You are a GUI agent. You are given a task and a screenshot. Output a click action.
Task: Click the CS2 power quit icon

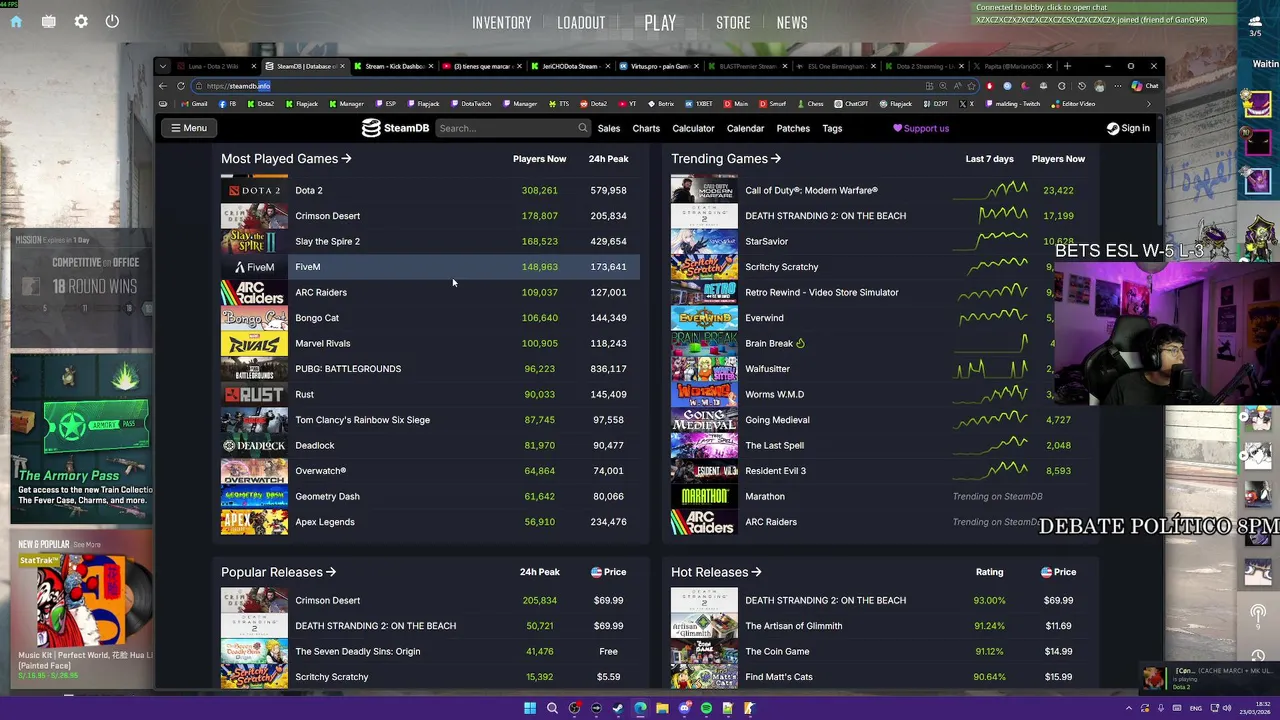point(112,21)
